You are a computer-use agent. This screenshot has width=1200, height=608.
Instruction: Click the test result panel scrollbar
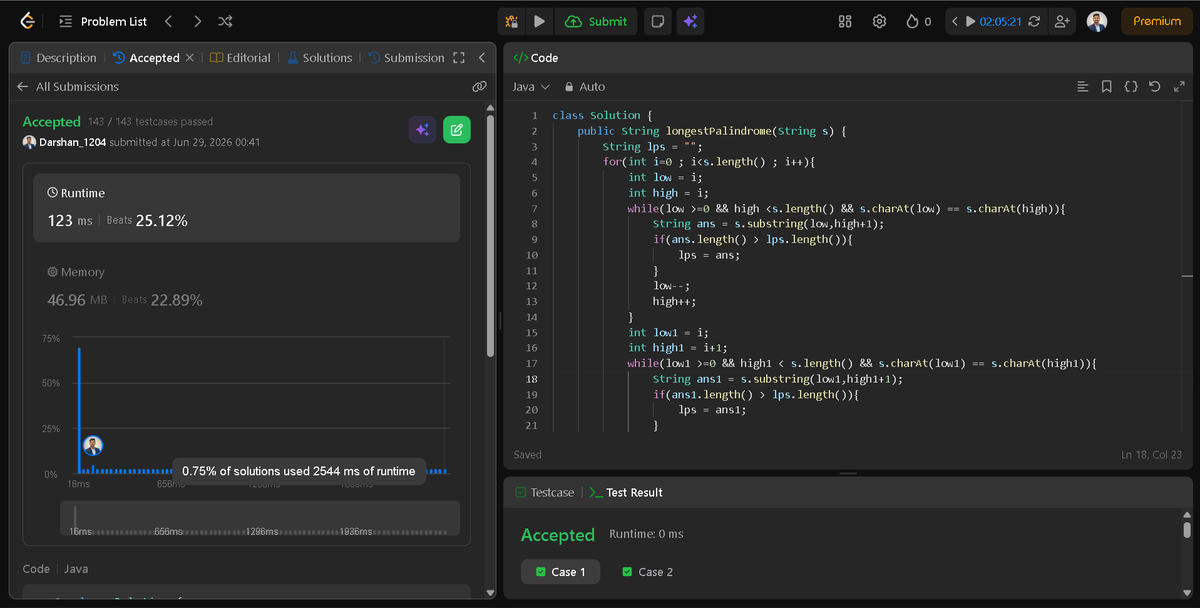coord(1187,529)
